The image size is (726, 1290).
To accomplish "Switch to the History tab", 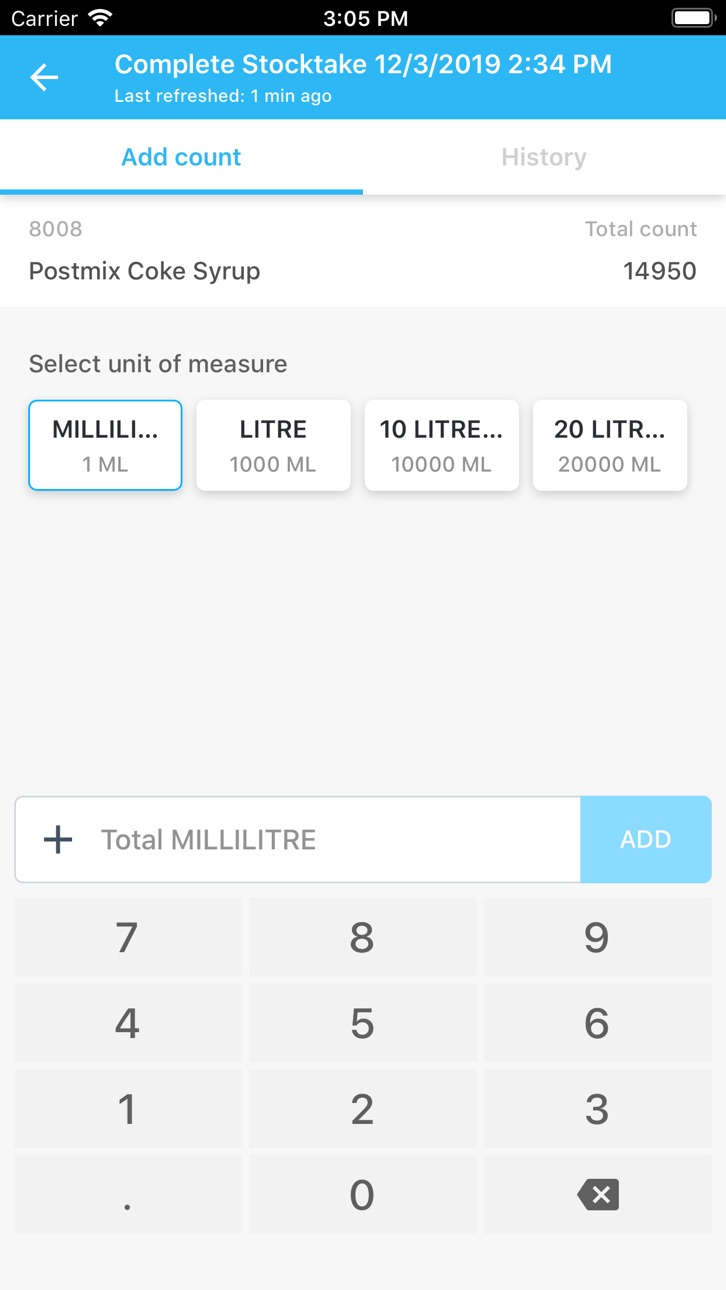I will tap(544, 157).
